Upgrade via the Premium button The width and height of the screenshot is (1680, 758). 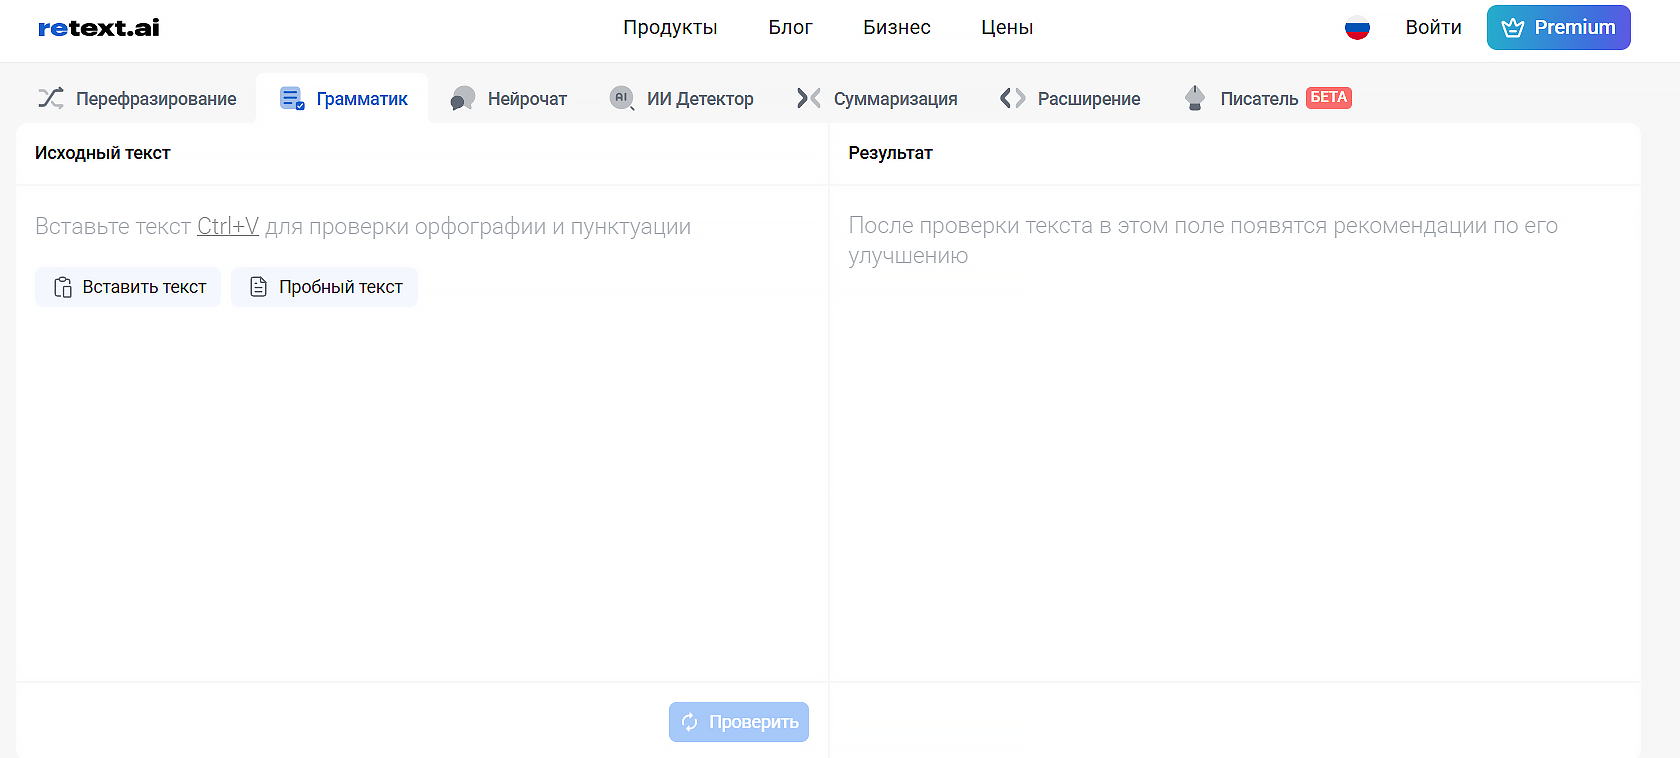pyautogui.click(x=1558, y=28)
